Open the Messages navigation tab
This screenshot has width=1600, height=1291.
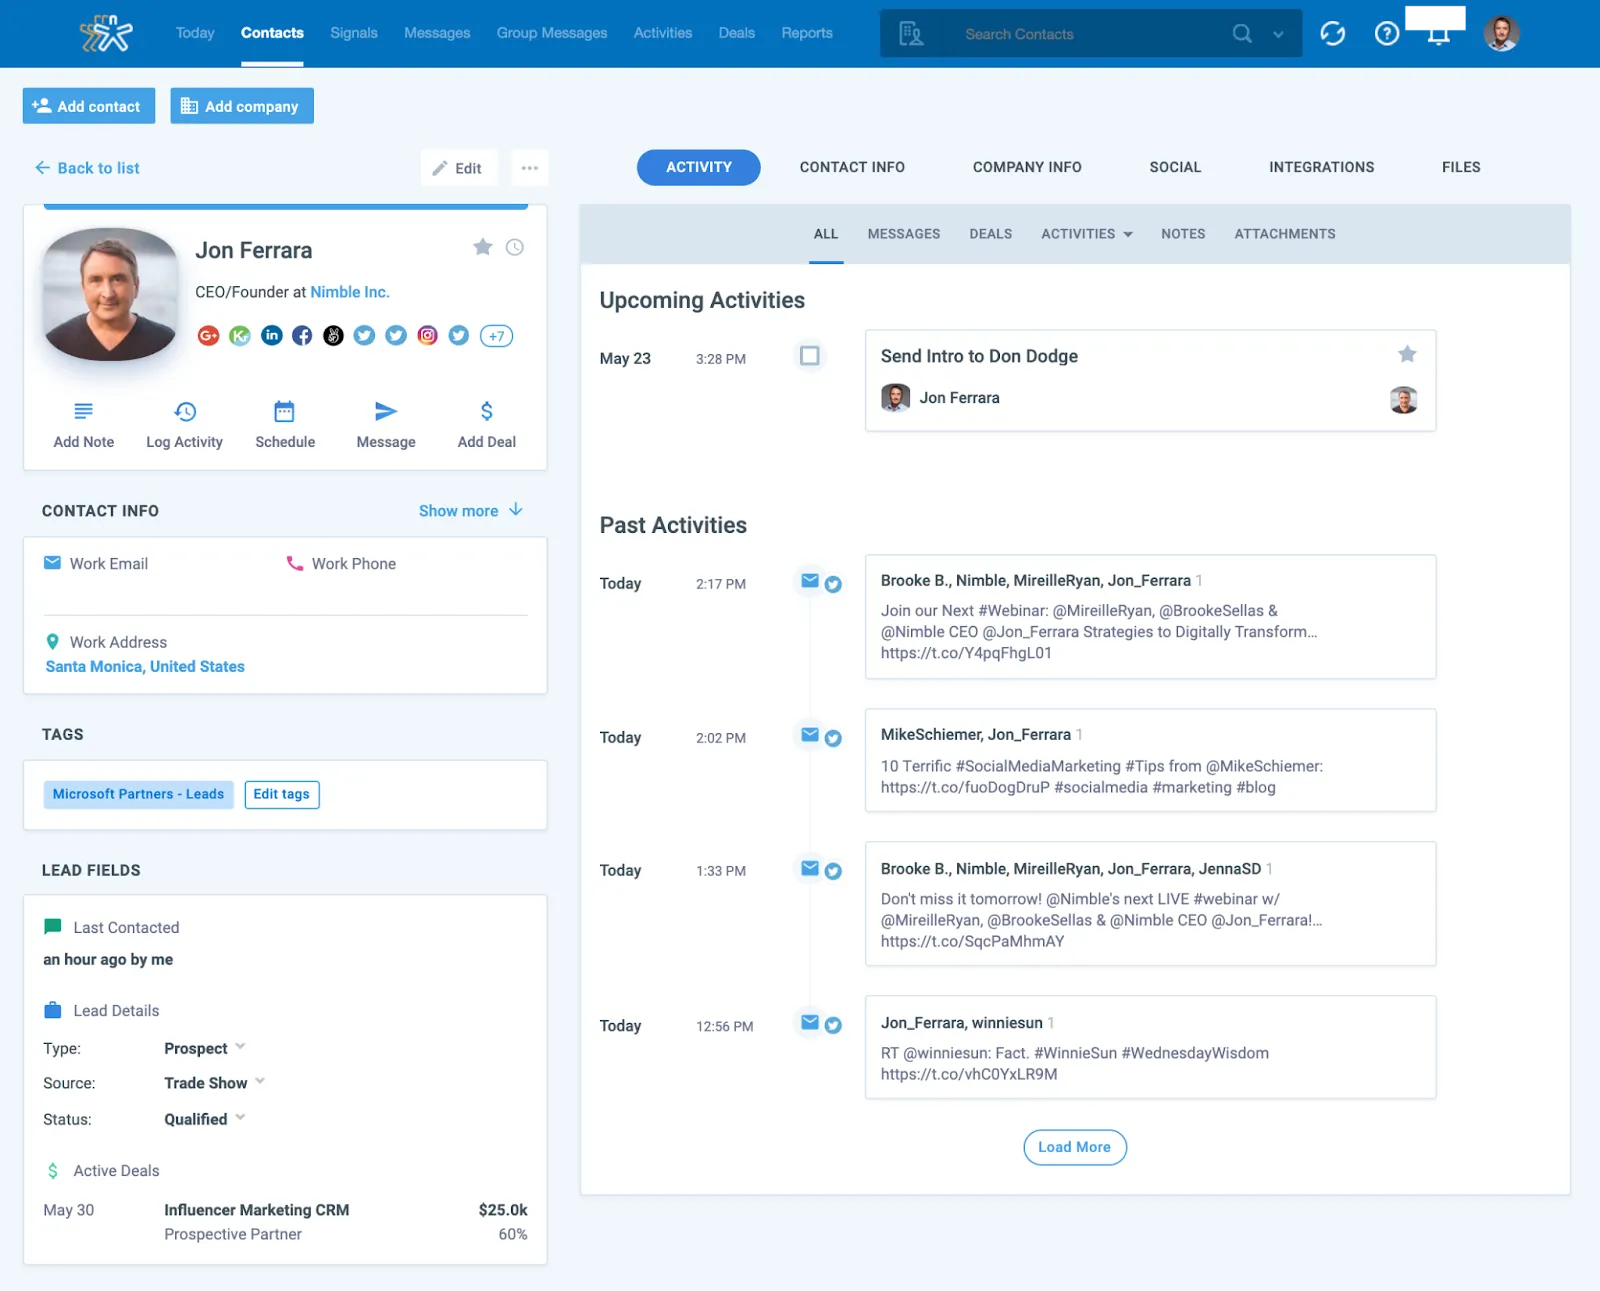coord(437,33)
